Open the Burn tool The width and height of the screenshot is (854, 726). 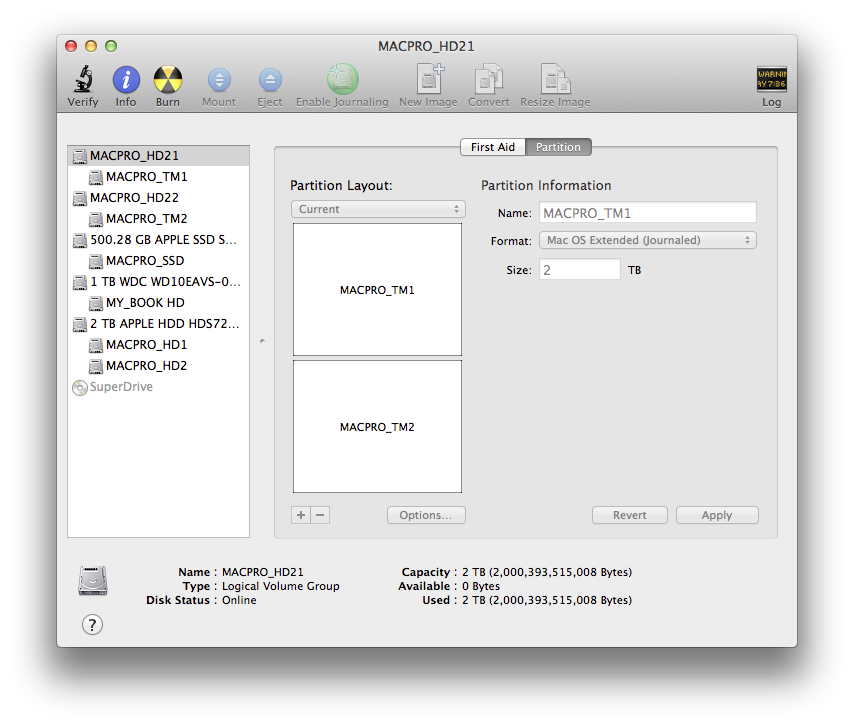tap(167, 85)
